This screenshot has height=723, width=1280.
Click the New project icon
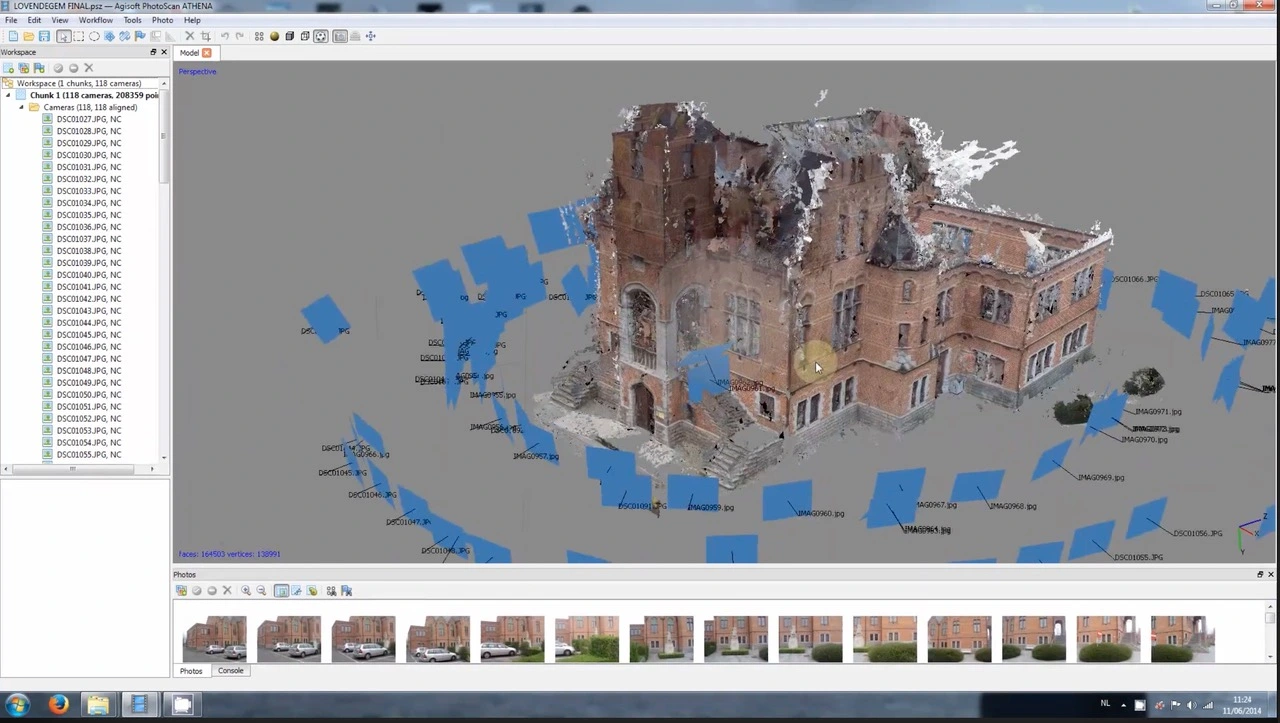(13, 36)
